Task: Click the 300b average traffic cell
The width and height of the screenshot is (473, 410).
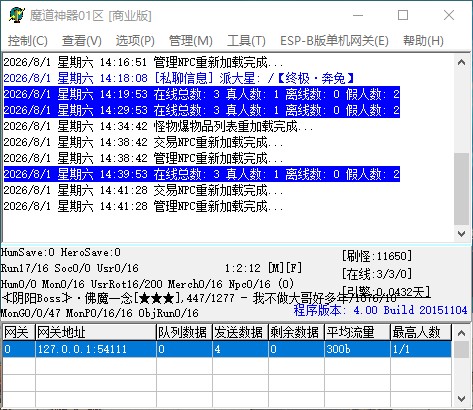Action: [357, 349]
